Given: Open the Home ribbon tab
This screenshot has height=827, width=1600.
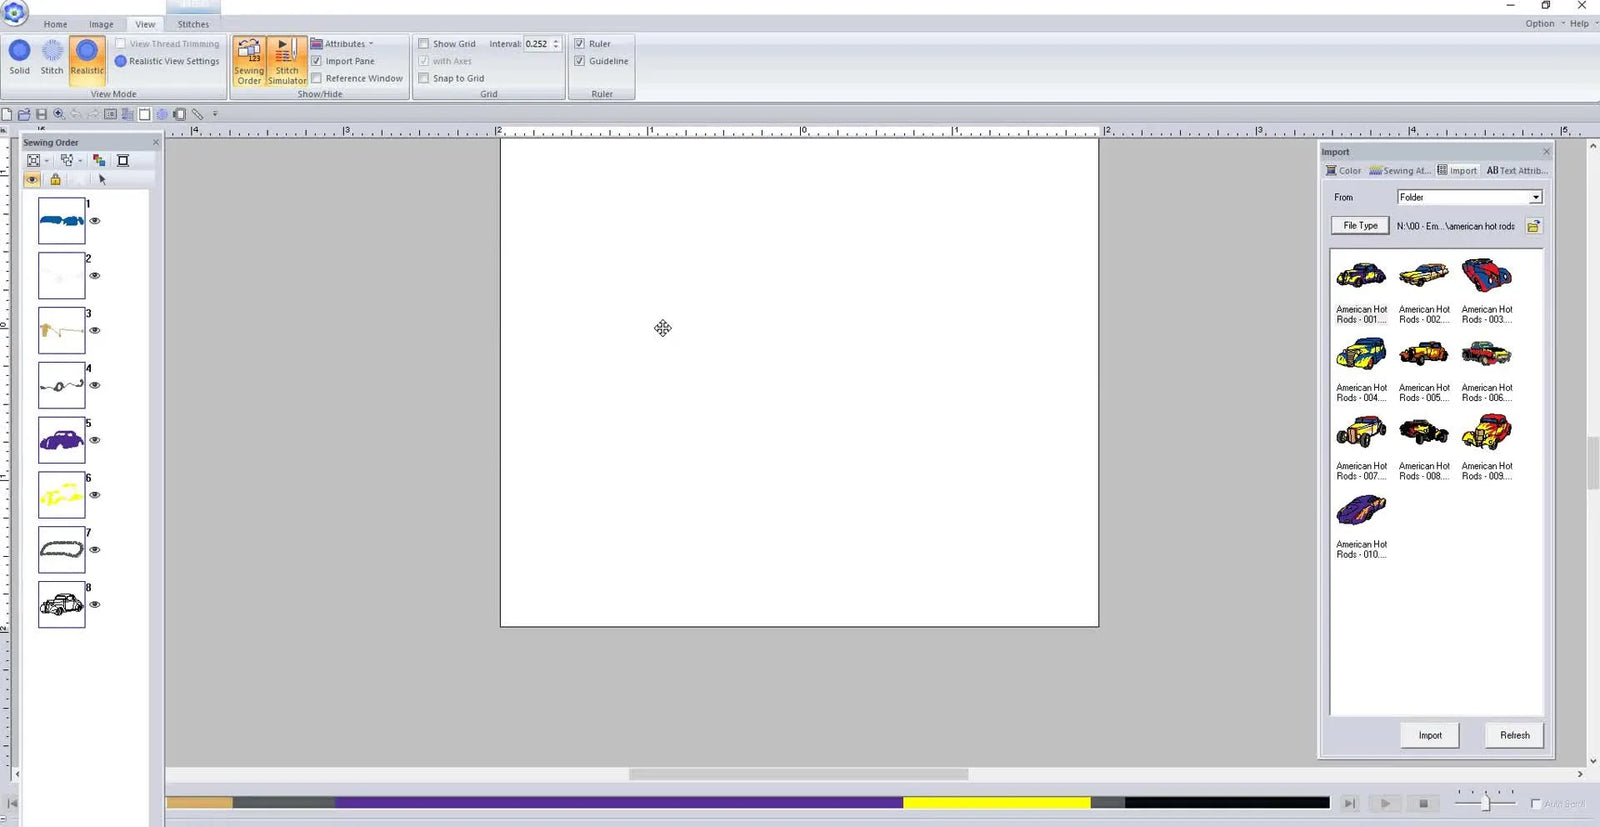Looking at the screenshot, I should pyautogui.click(x=56, y=24).
